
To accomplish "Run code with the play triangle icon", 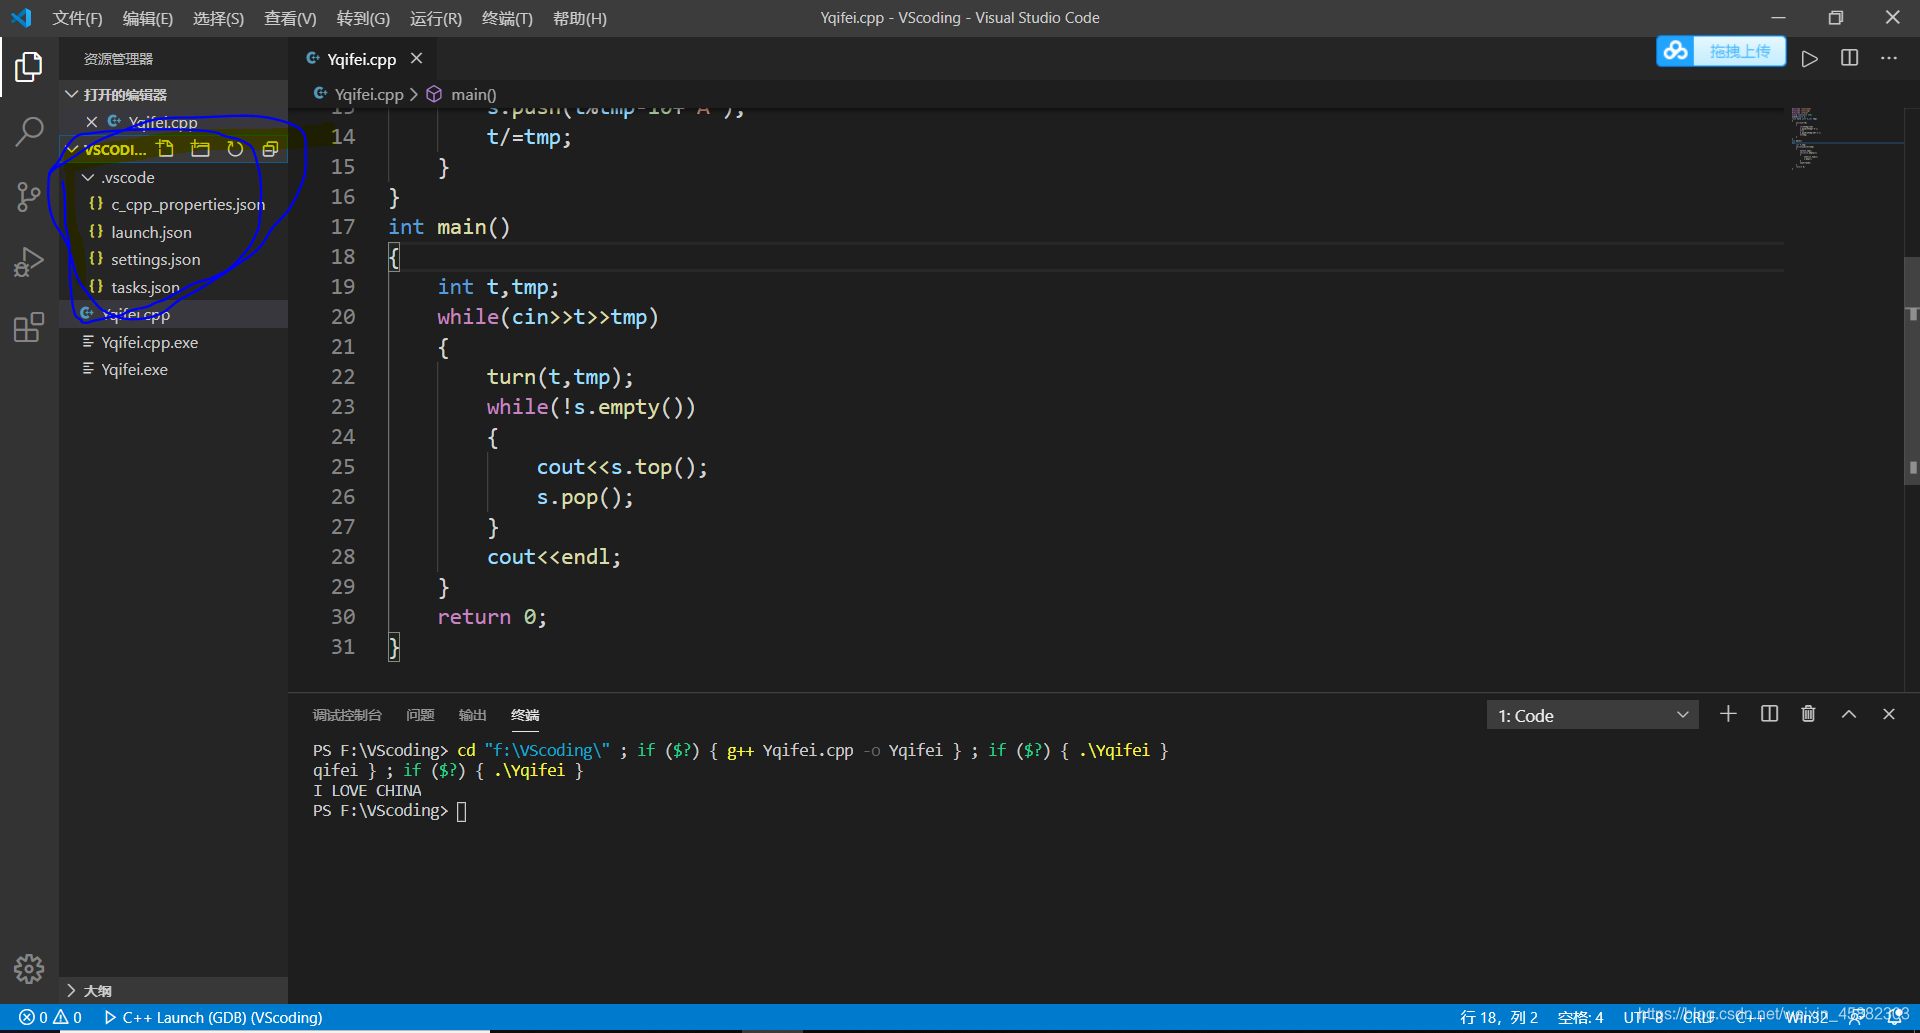I will (1809, 59).
